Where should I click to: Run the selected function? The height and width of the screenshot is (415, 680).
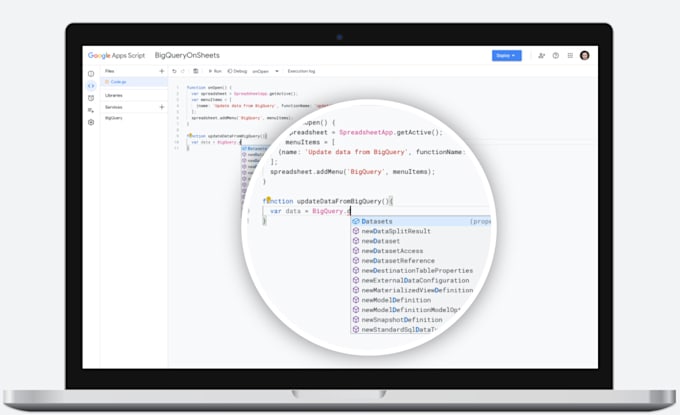click(215, 71)
